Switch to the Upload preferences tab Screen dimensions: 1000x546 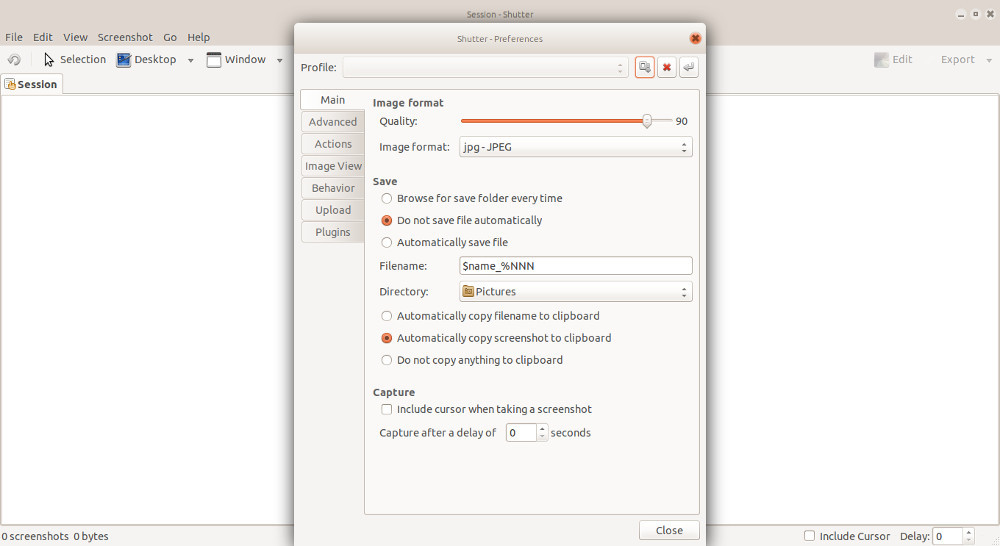point(332,210)
